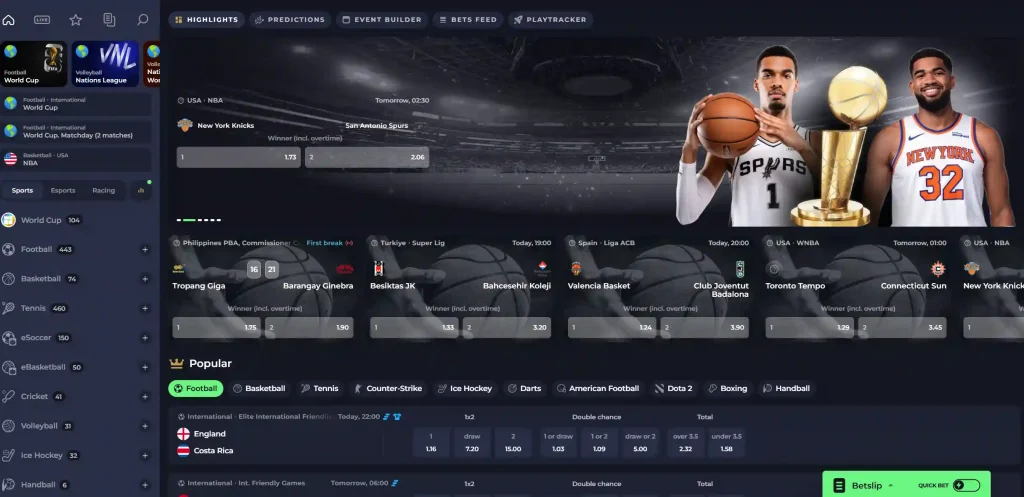Expand the Betslip panel arrow

tap(890, 486)
